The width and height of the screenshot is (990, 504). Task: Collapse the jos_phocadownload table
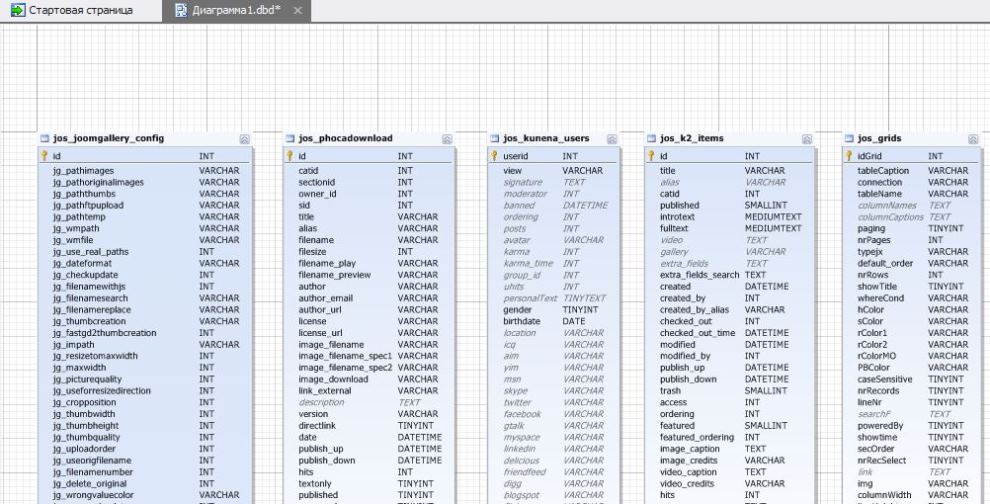pos(446,138)
